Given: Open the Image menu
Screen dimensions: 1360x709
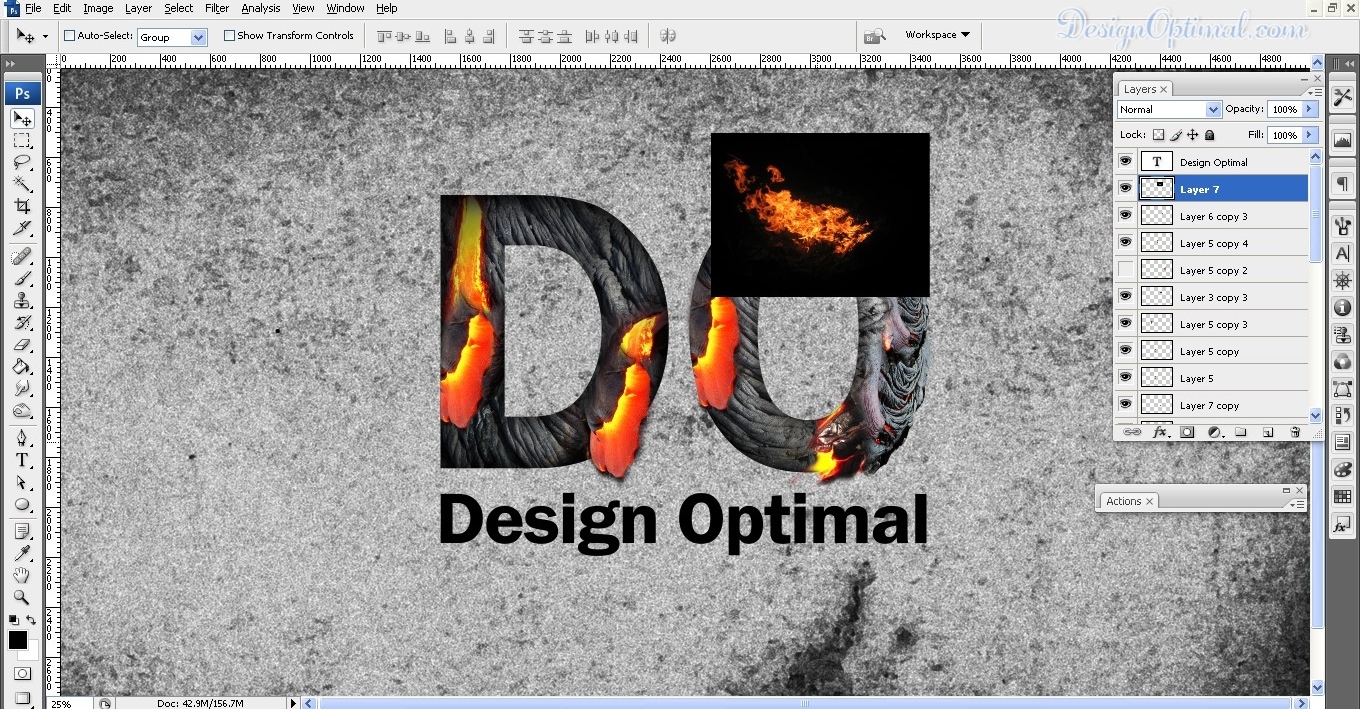Looking at the screenshot, I should coord(98,8).
